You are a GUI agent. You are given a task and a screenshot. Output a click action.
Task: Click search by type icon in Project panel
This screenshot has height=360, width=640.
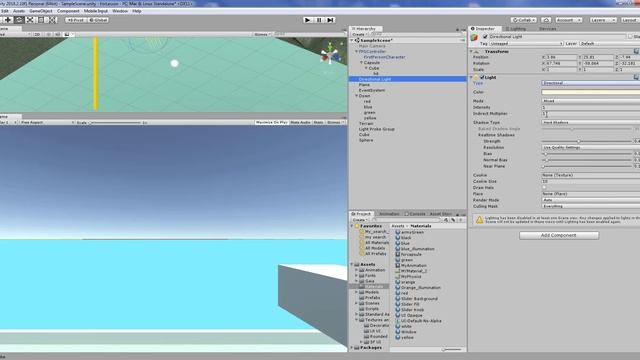(446, 220)
